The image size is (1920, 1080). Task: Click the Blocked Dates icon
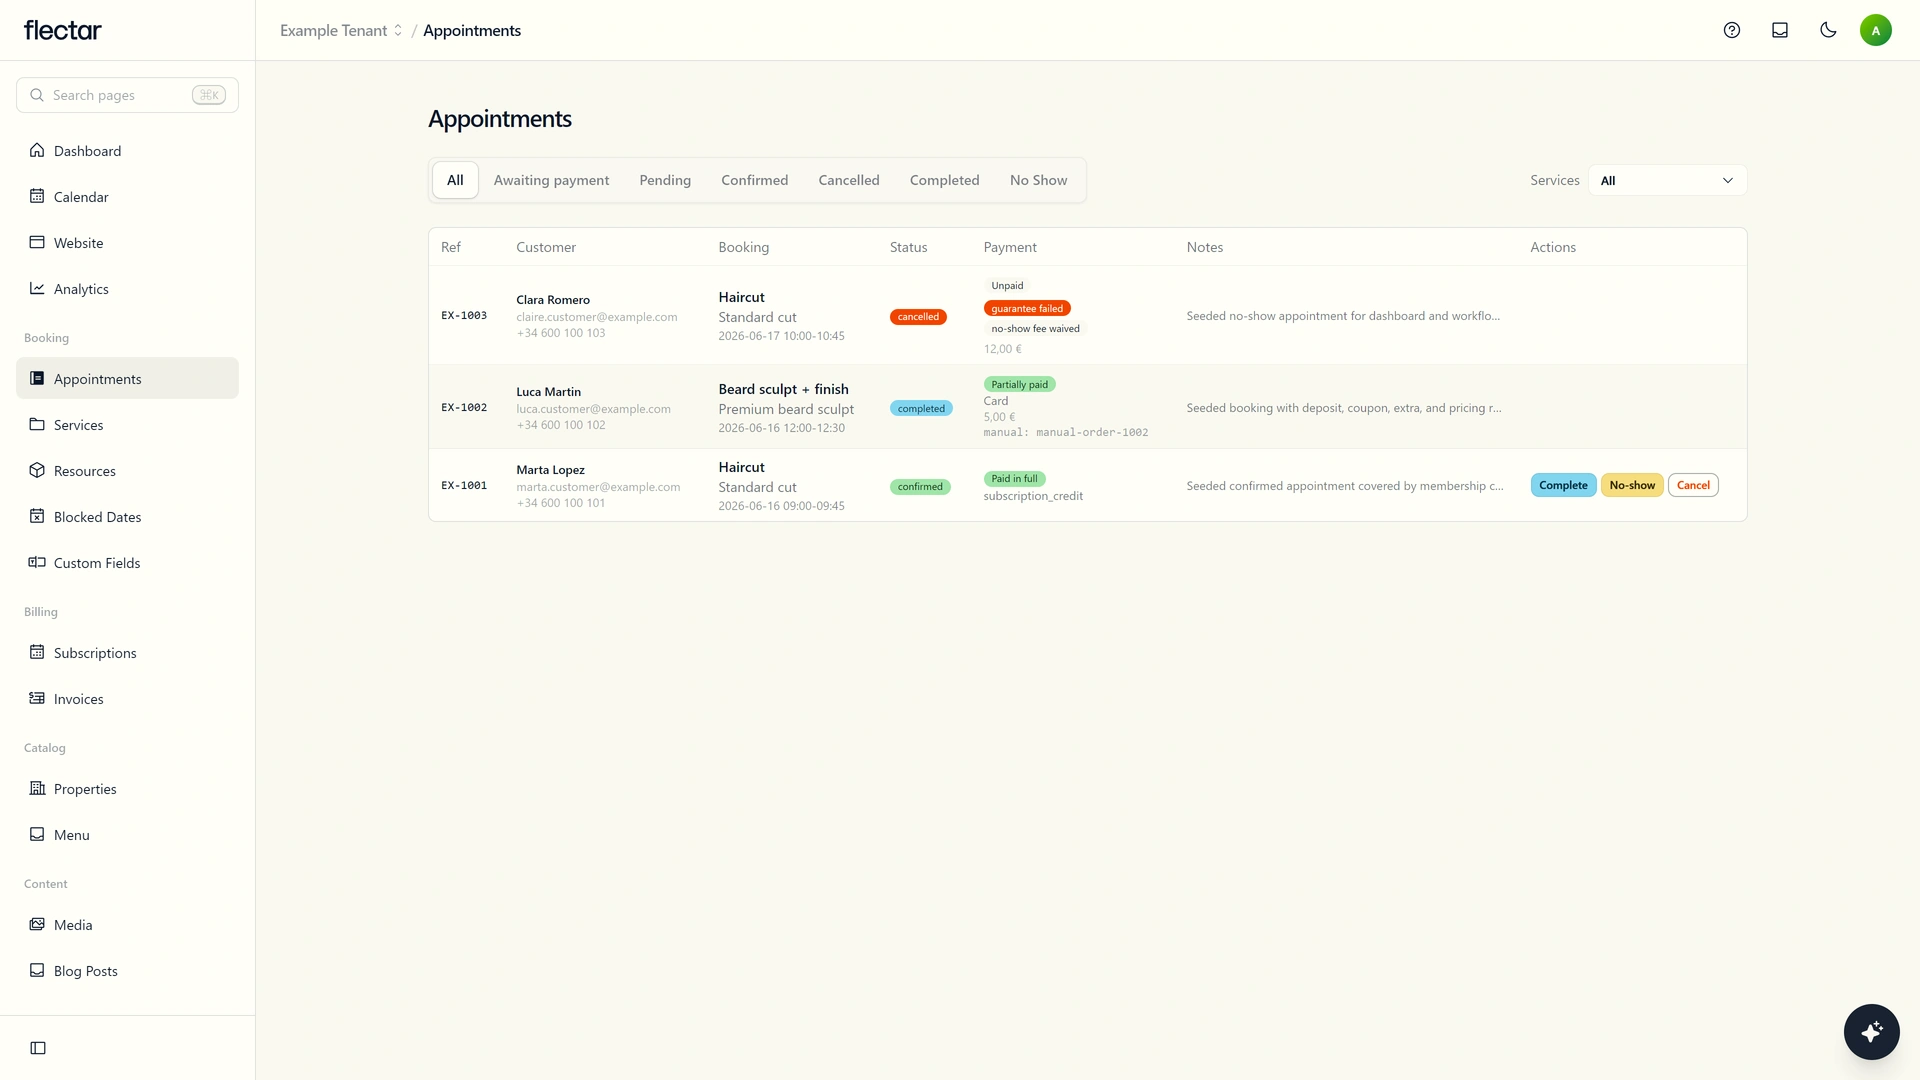(37, 516)
